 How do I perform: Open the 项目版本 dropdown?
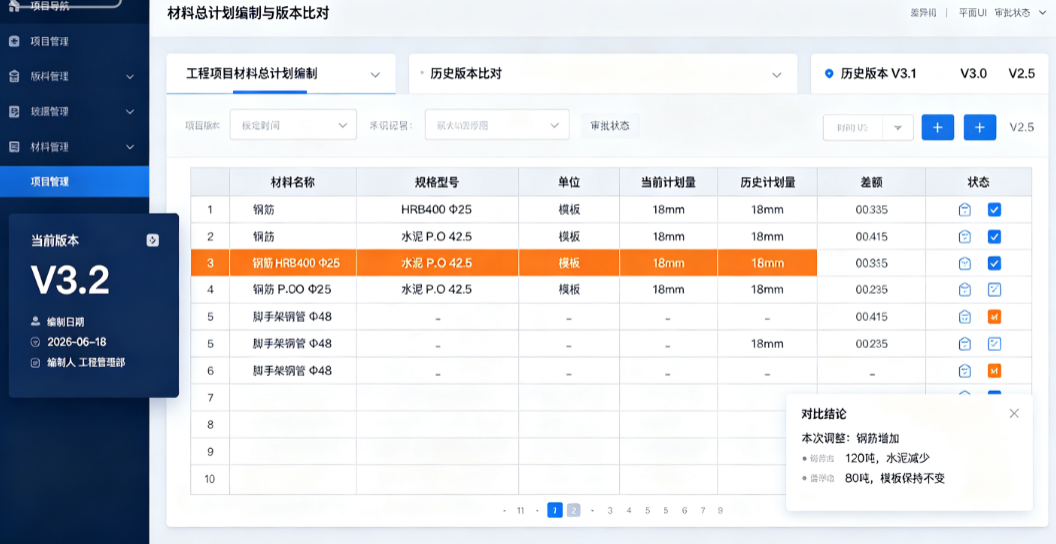tap(293, 125)
